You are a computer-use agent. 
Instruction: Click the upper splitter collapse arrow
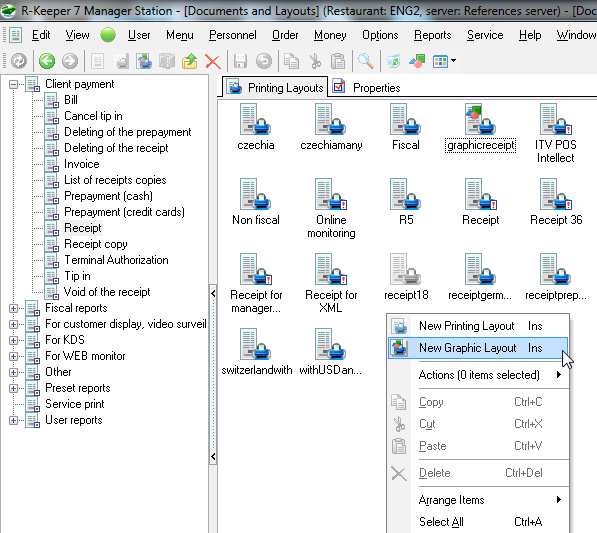point(213,294)
